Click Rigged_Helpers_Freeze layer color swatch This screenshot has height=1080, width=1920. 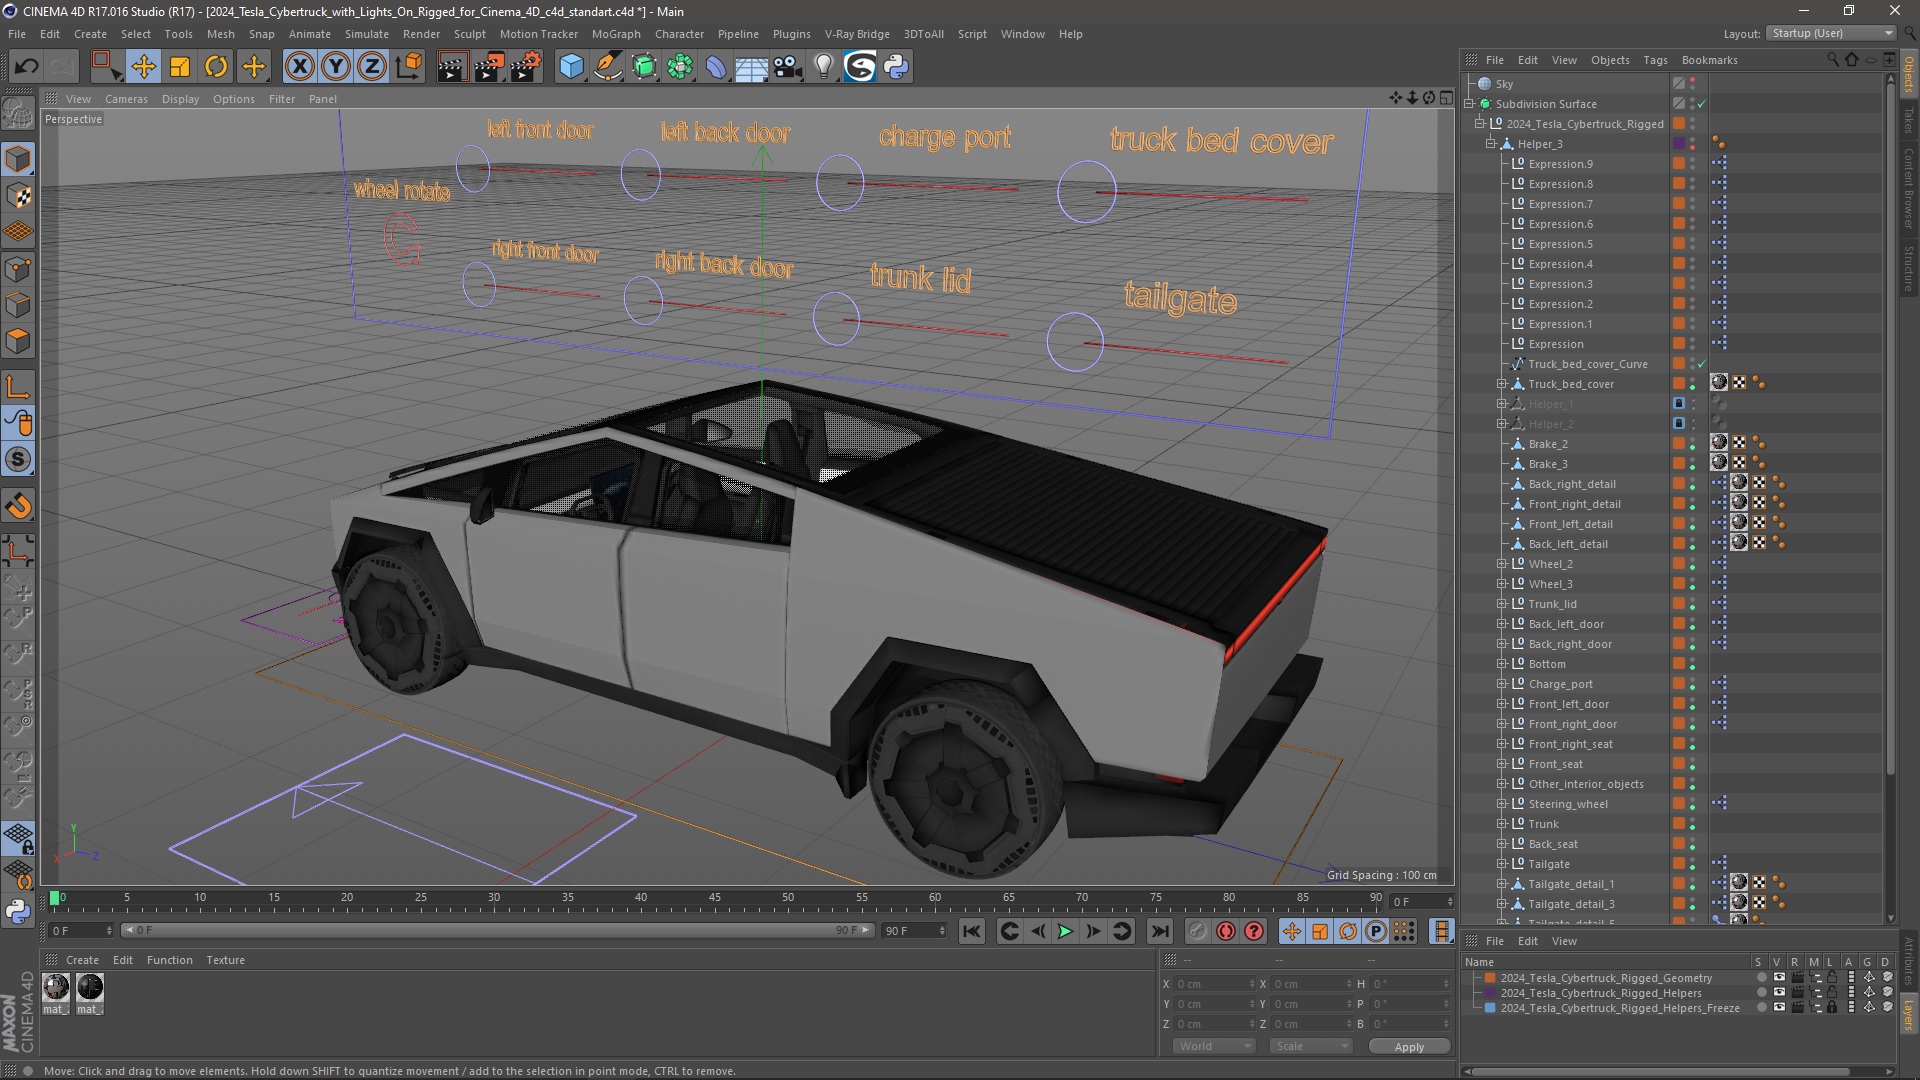(x=1490, y=1008)
